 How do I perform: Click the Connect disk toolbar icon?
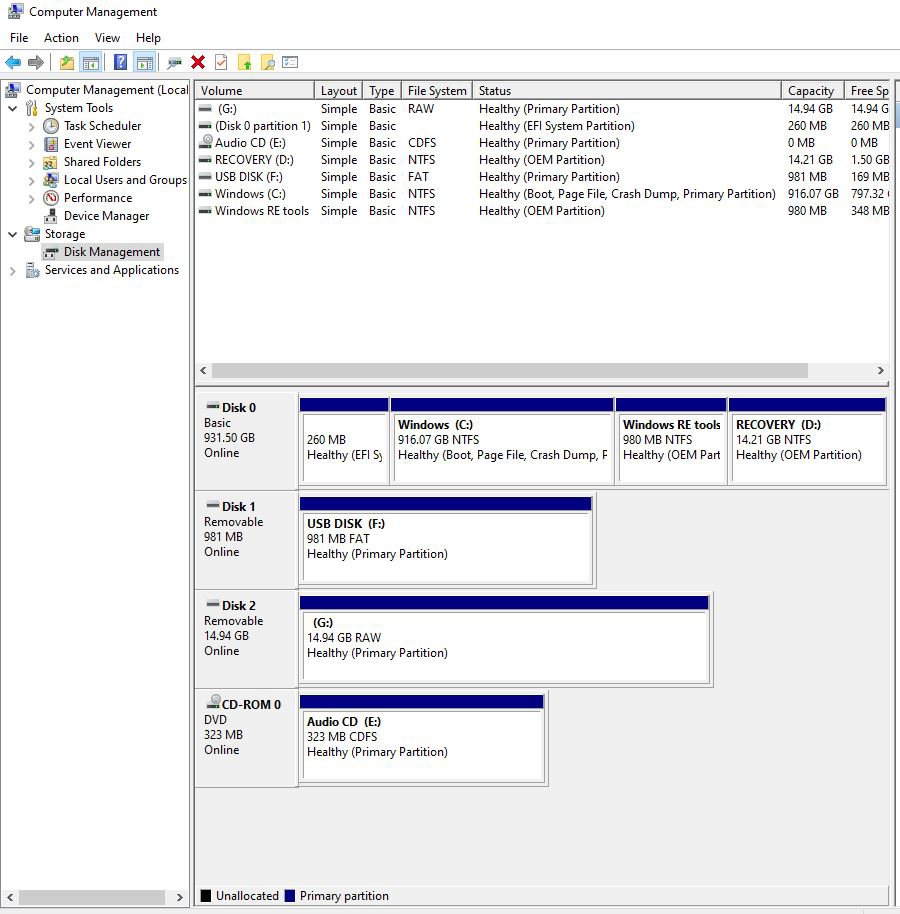174,62
